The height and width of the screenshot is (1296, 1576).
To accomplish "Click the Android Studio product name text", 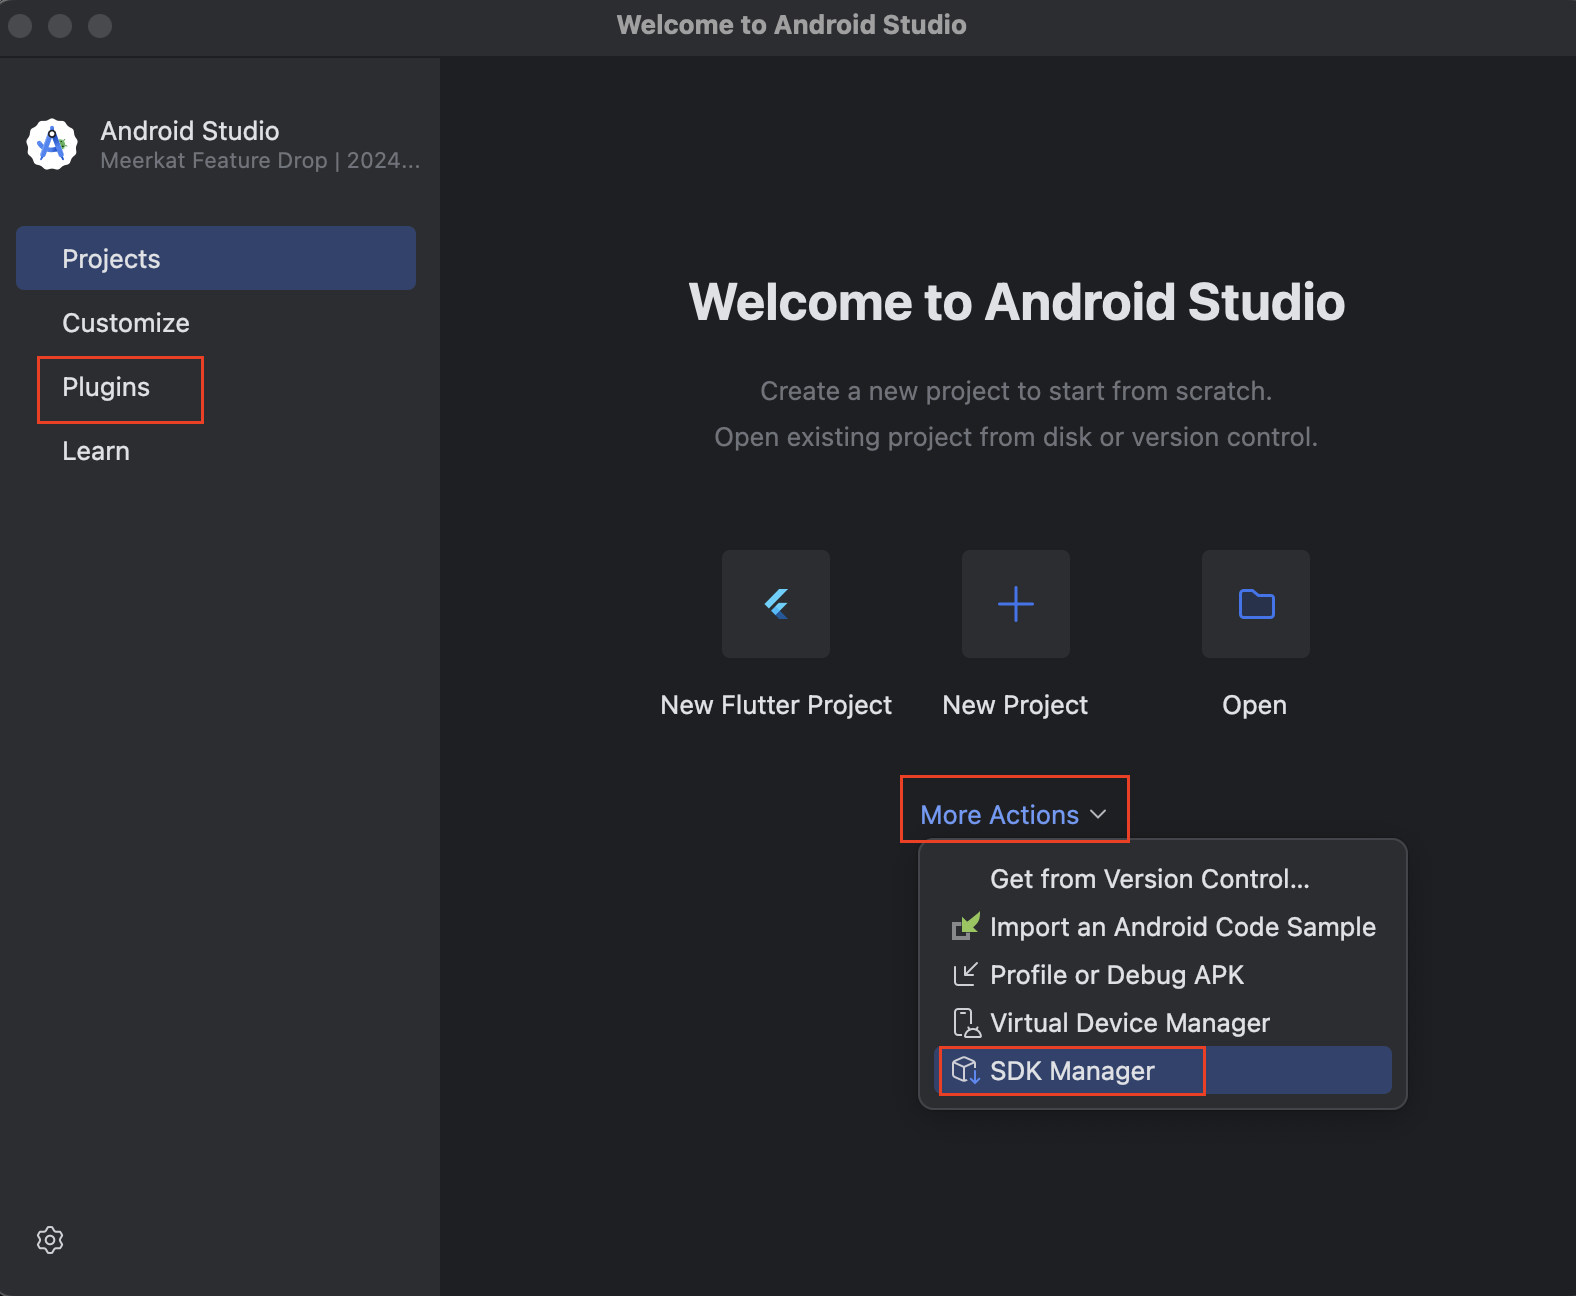I will (190, 131).
